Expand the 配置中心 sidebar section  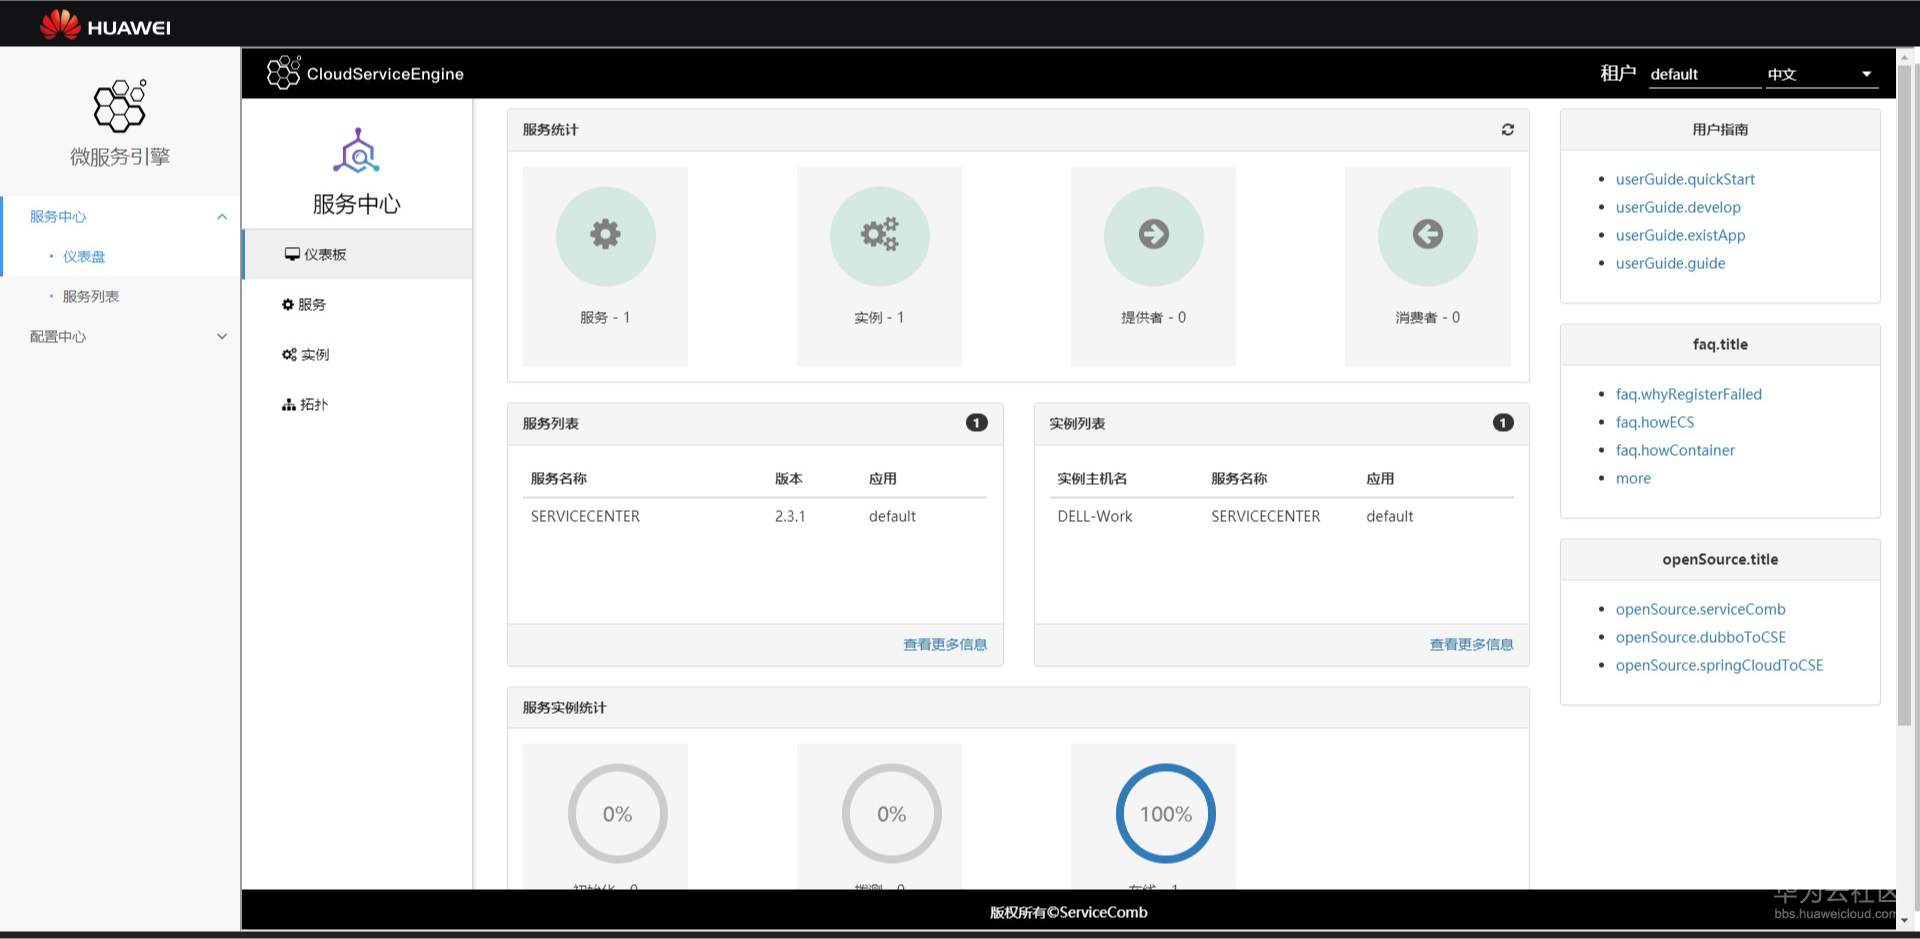(x=222, y=337)
